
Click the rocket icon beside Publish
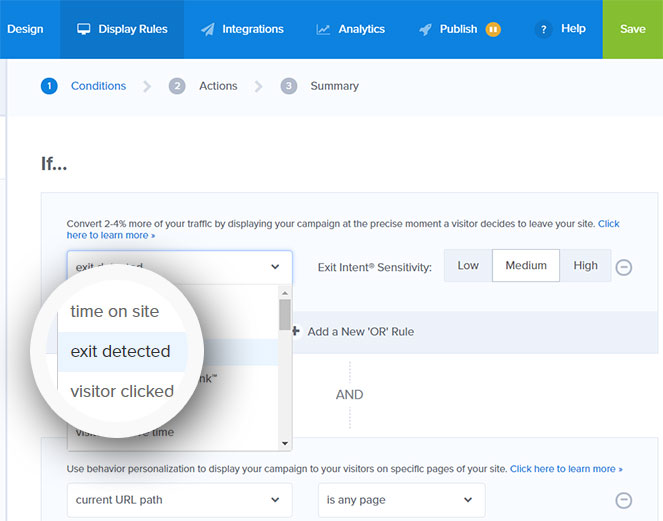(x=425, y=29)
